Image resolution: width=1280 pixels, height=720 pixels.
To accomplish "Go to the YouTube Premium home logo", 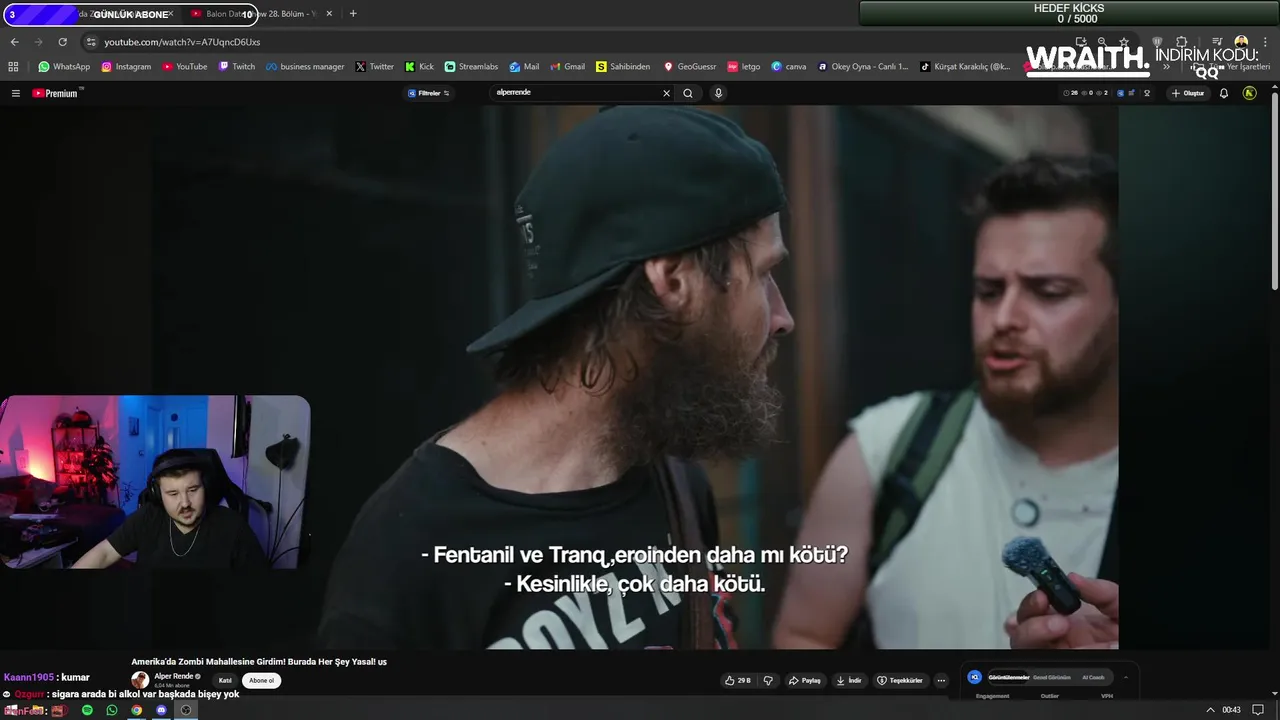I will [55, 93].
